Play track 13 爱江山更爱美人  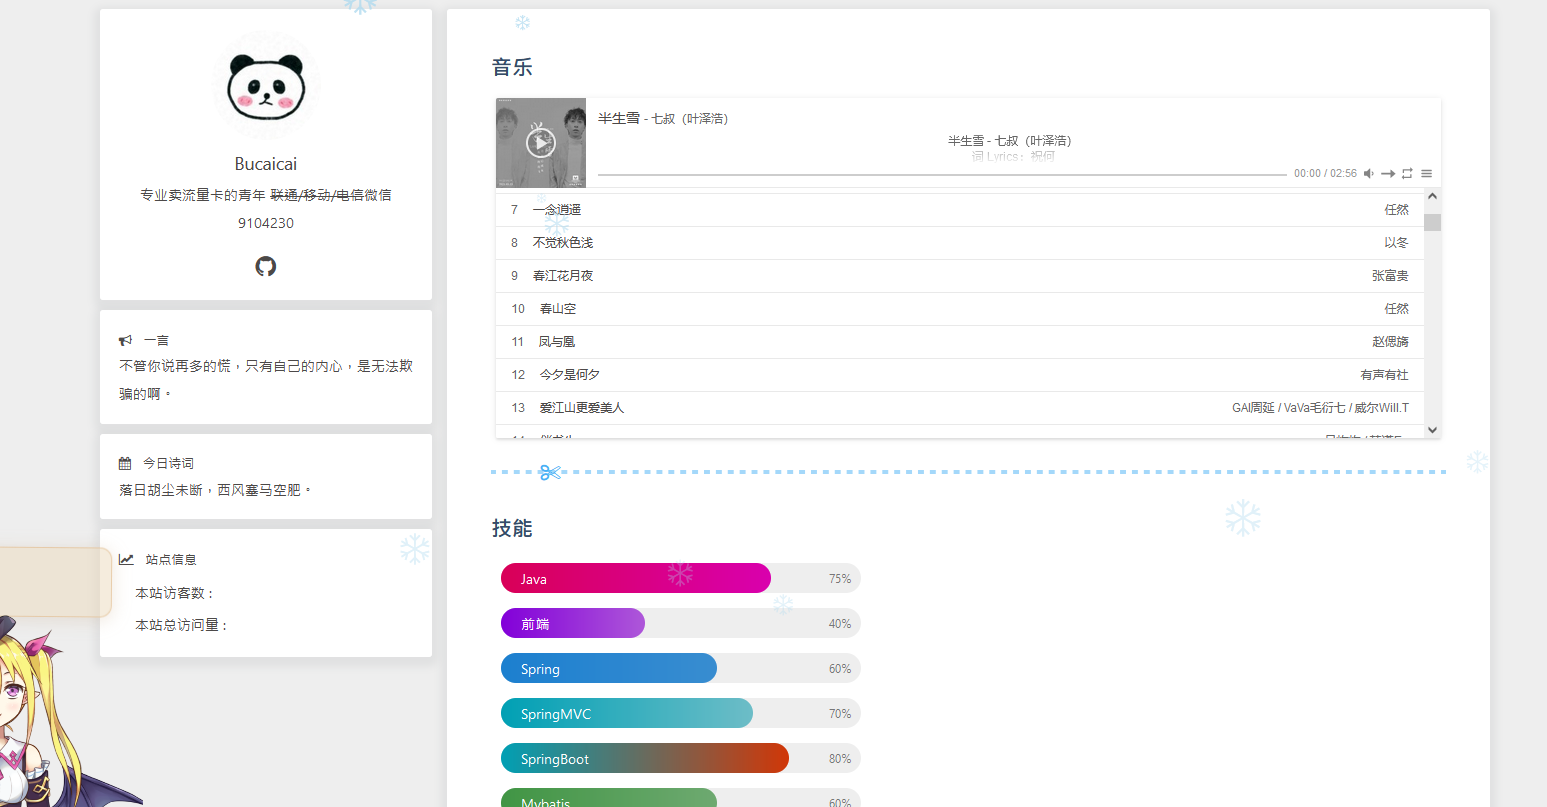(582, 408)
